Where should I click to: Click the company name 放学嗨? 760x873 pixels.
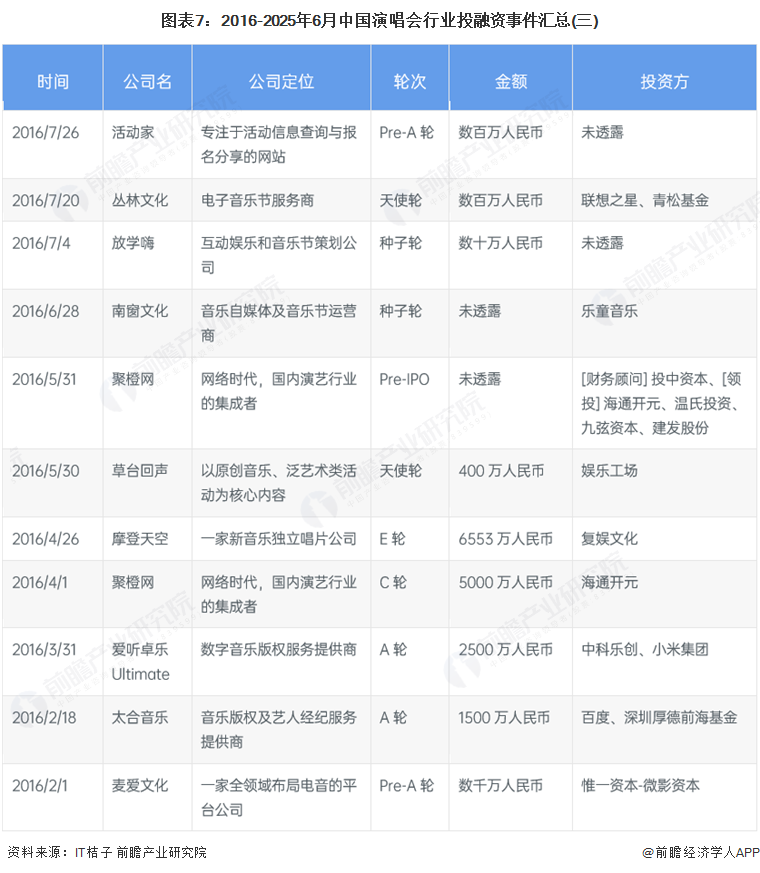(x=133, y=243)
